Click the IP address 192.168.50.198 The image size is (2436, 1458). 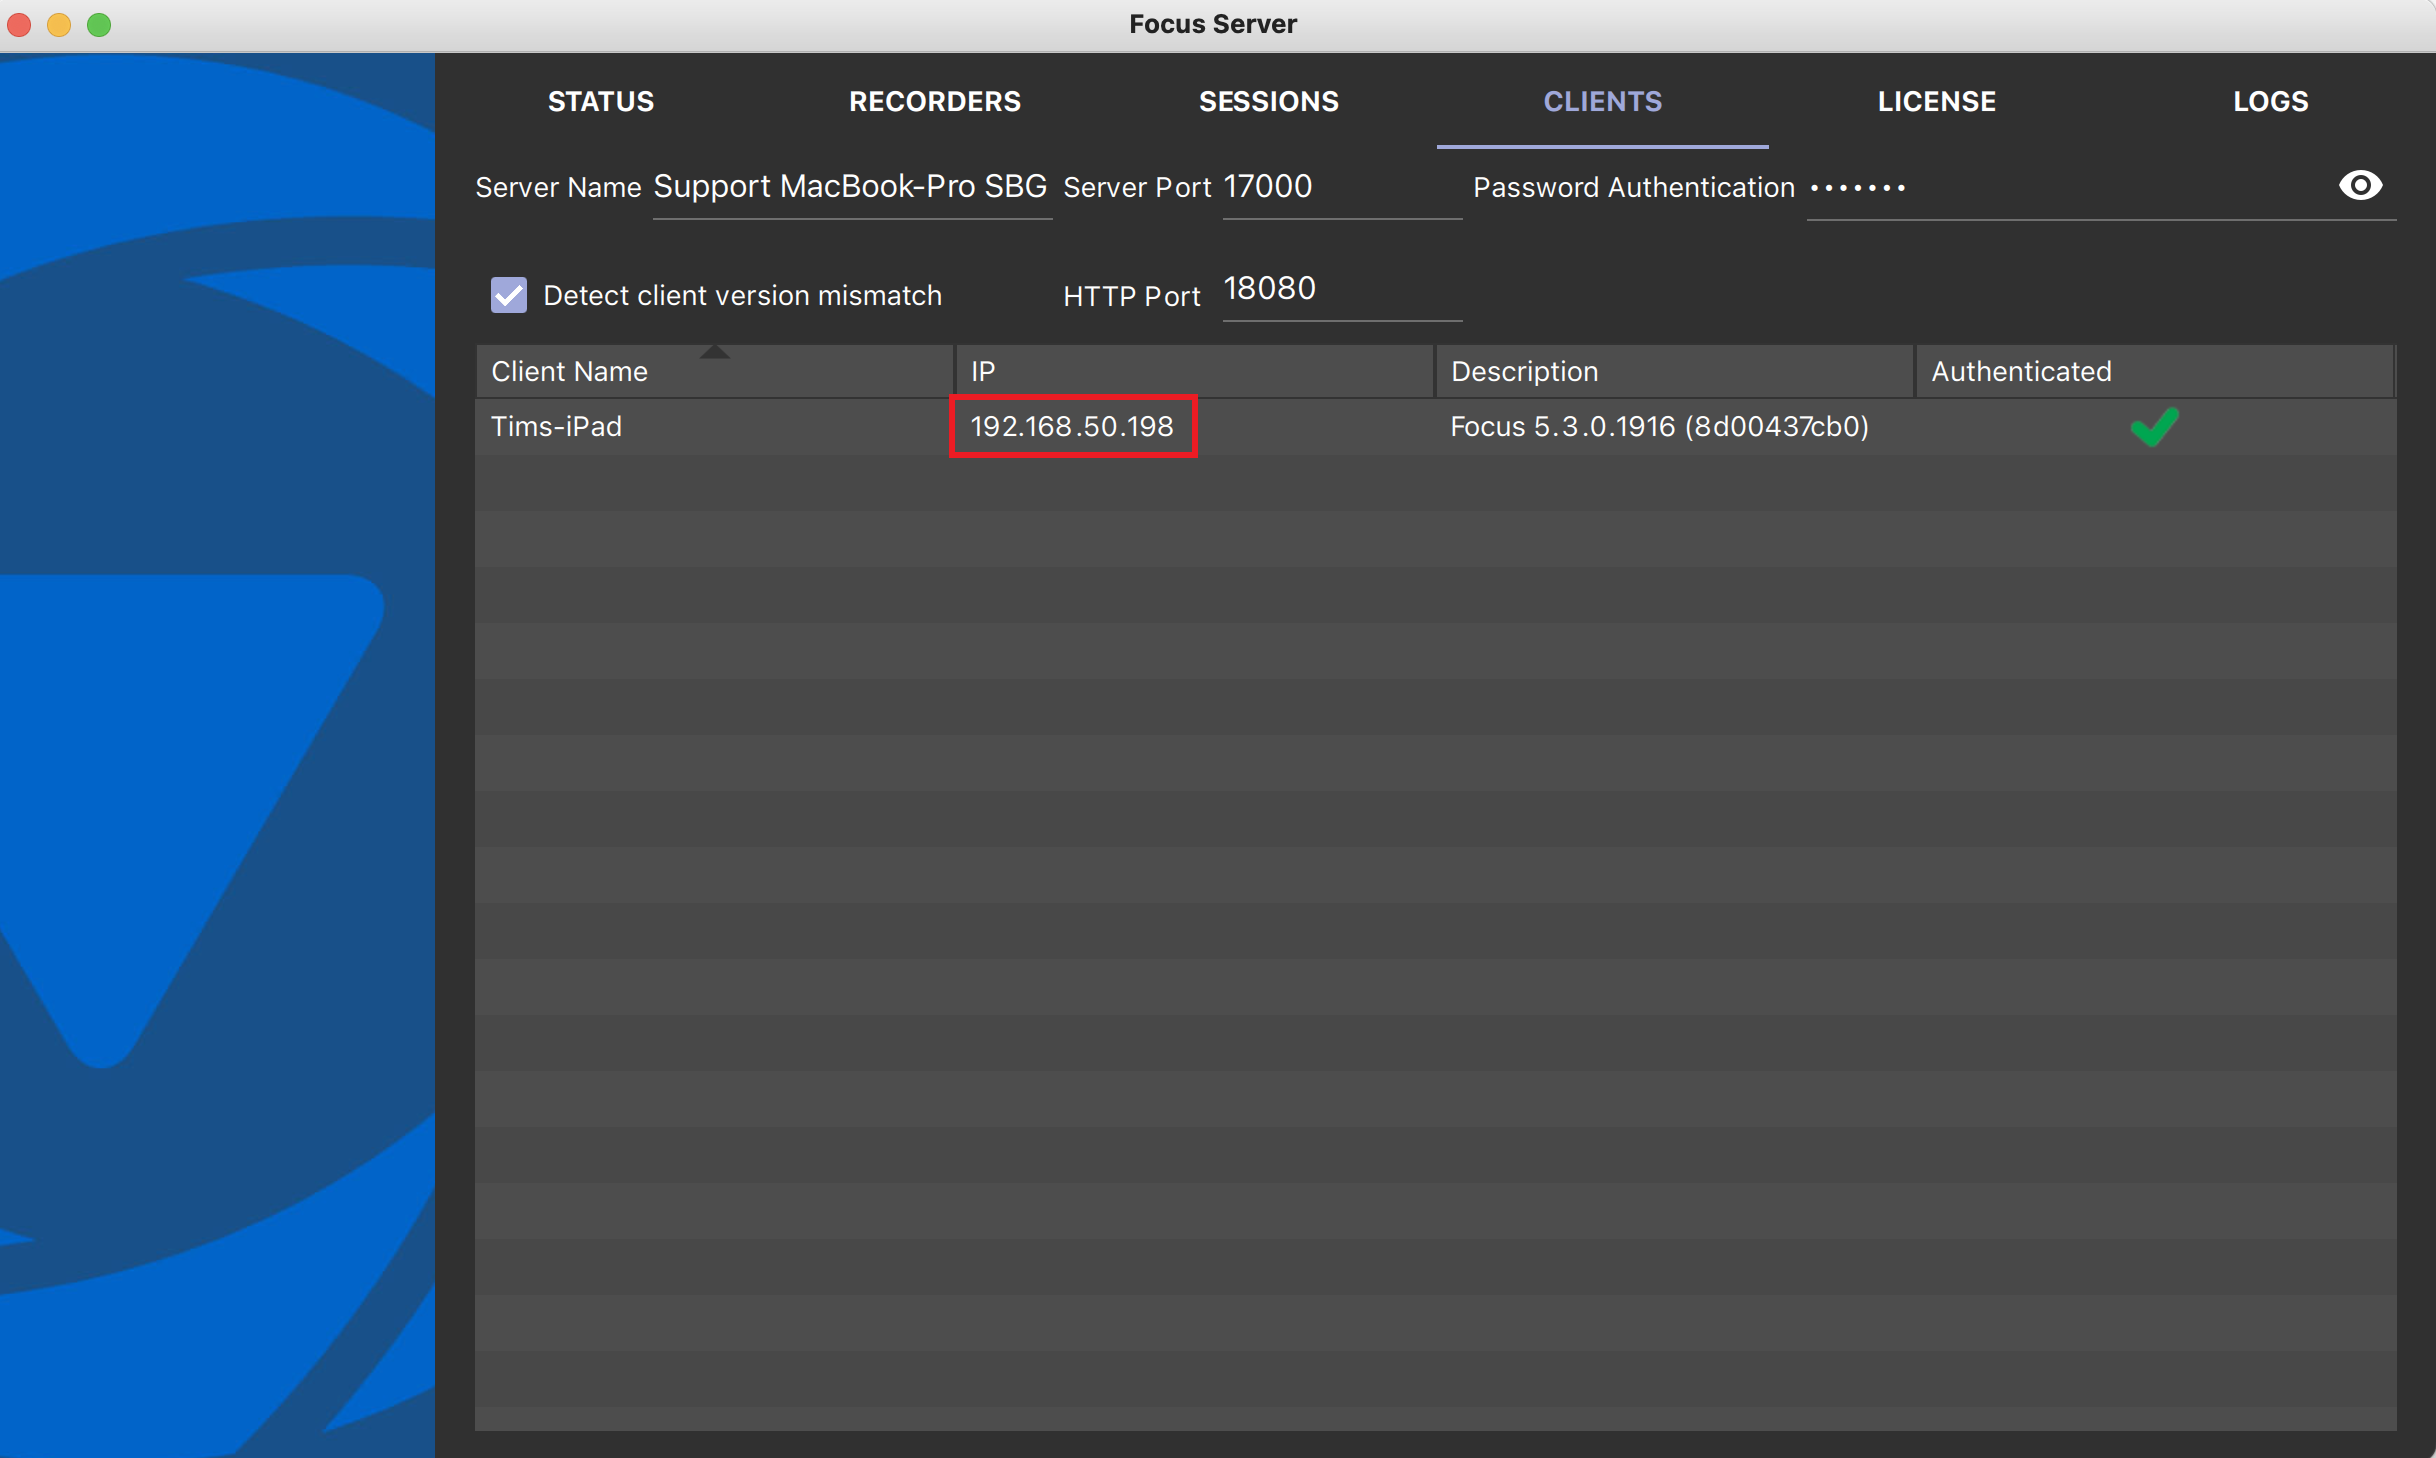click(x=1072, y=427)
